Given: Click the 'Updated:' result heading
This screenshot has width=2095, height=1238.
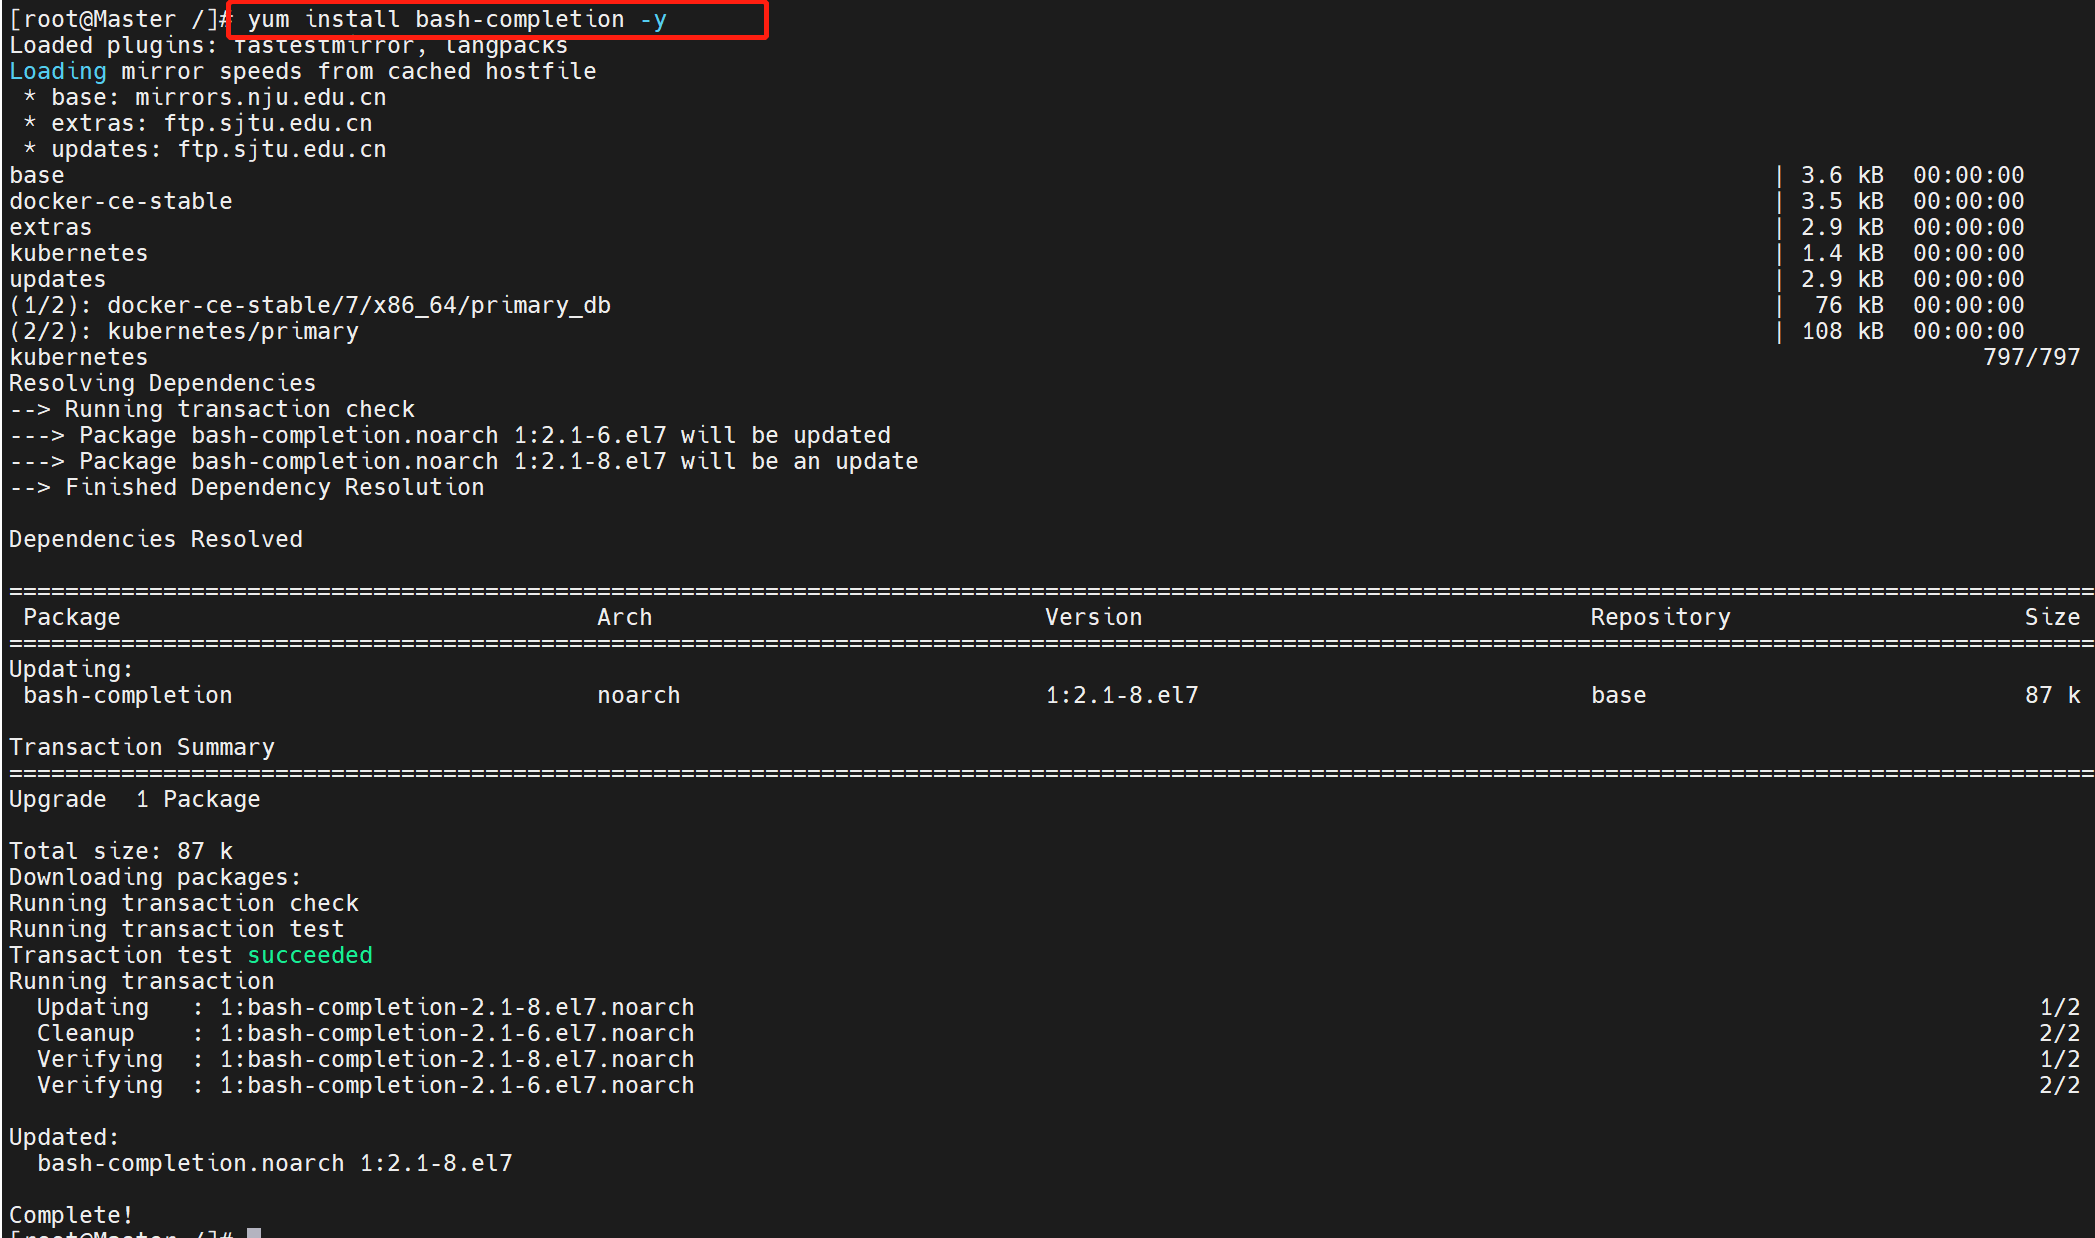Looking at the screenshot, I should pos(63,1137).
